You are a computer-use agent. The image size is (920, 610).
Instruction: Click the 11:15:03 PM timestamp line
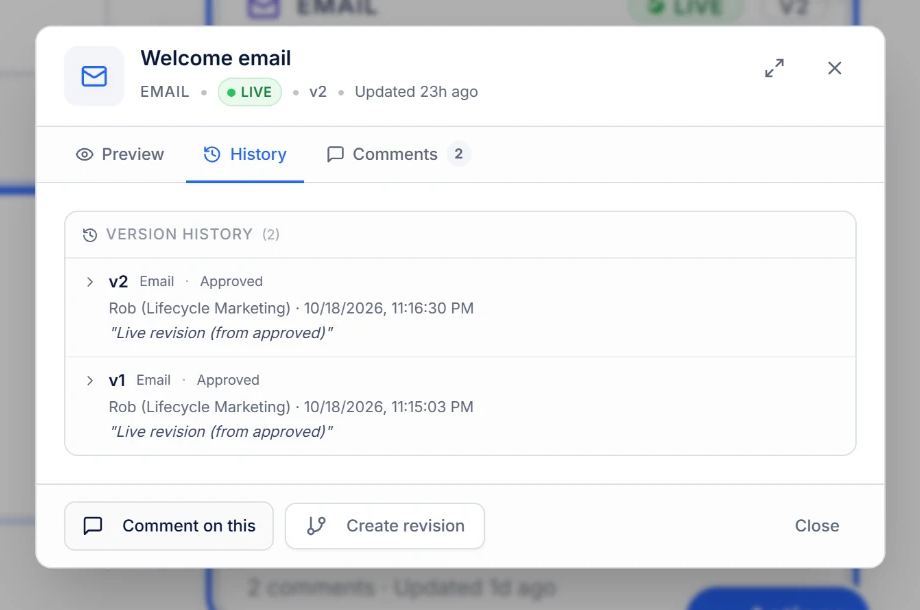point(291,407)
